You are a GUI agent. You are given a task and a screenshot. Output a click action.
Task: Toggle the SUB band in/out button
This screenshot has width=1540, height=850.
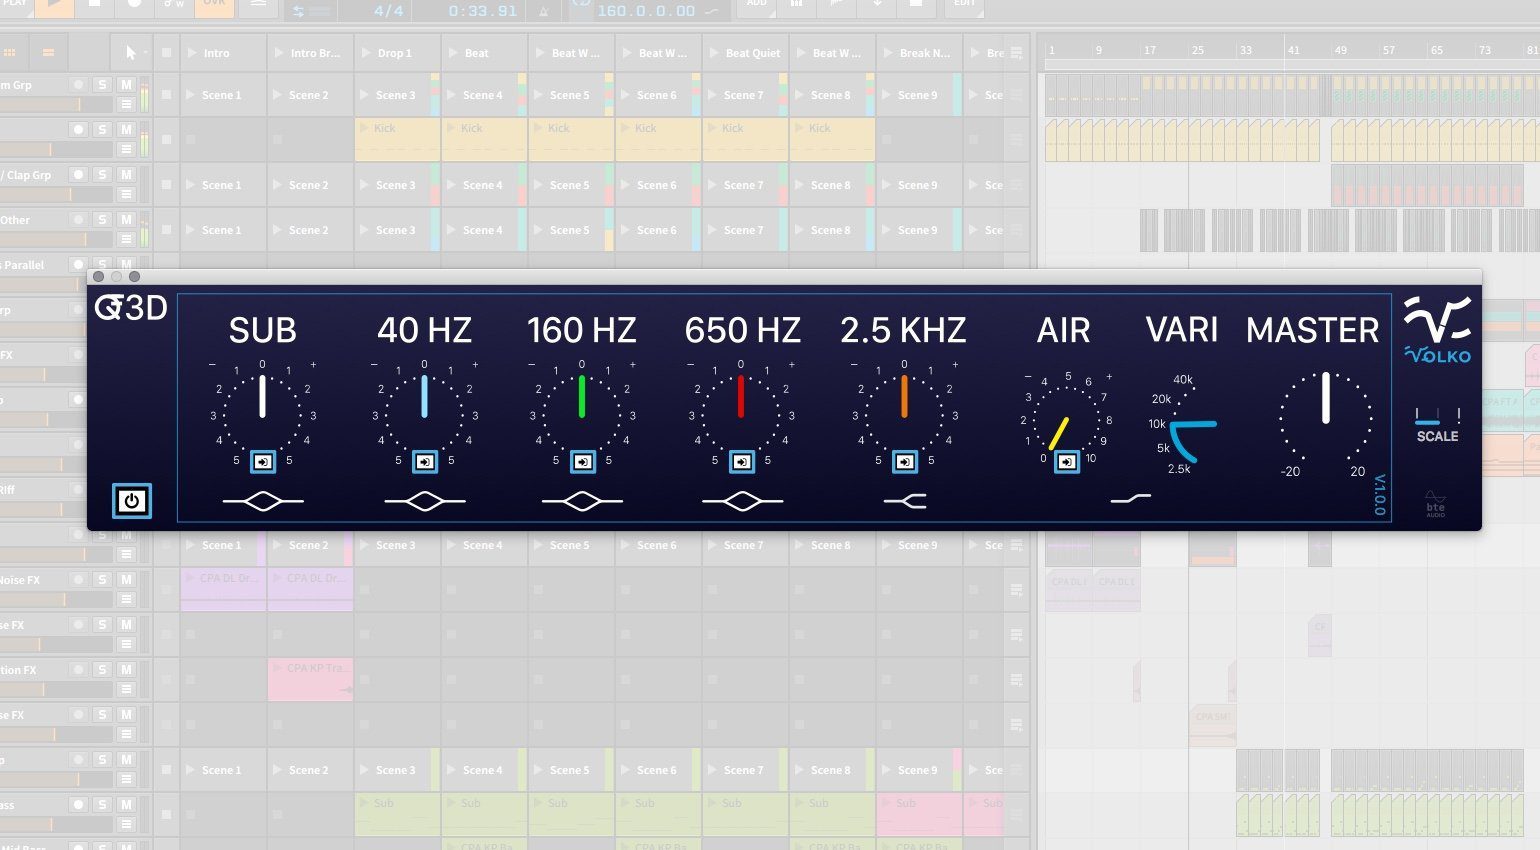click(x=263, y=462)
